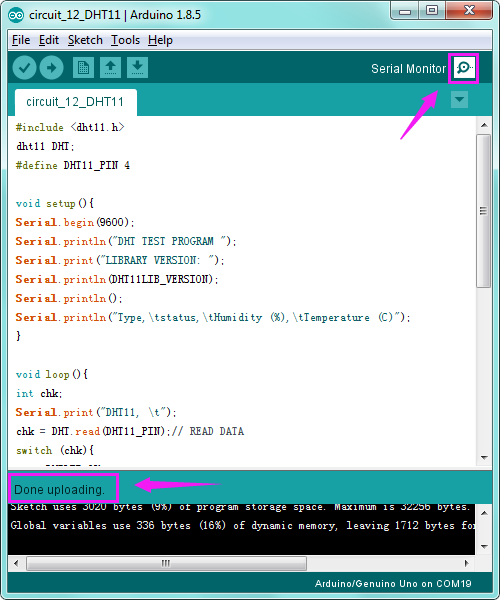This screenshot has height=600, width=500.
Task: Click console scrollbar down arrow
Action: pos(484,546)
